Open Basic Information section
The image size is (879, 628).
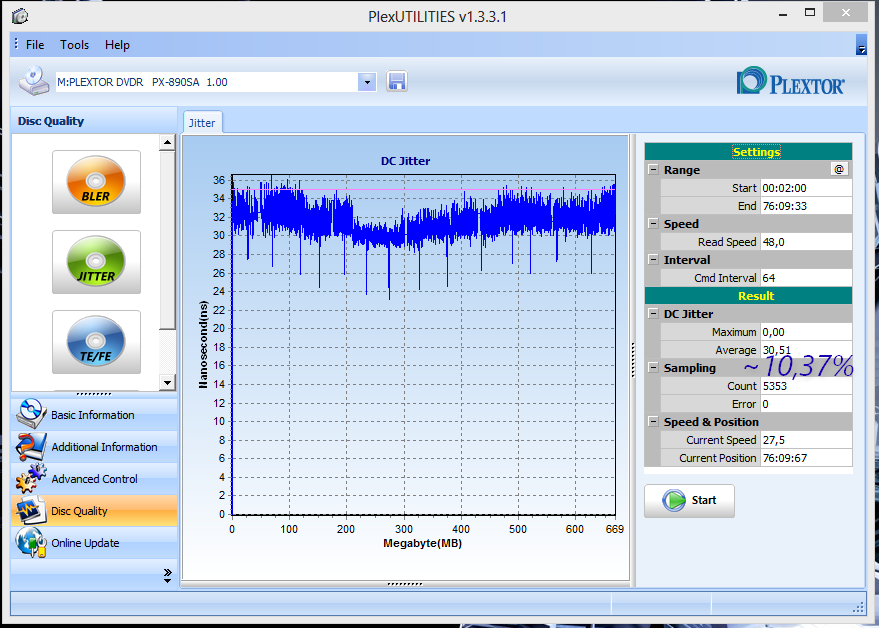point(94,414)
